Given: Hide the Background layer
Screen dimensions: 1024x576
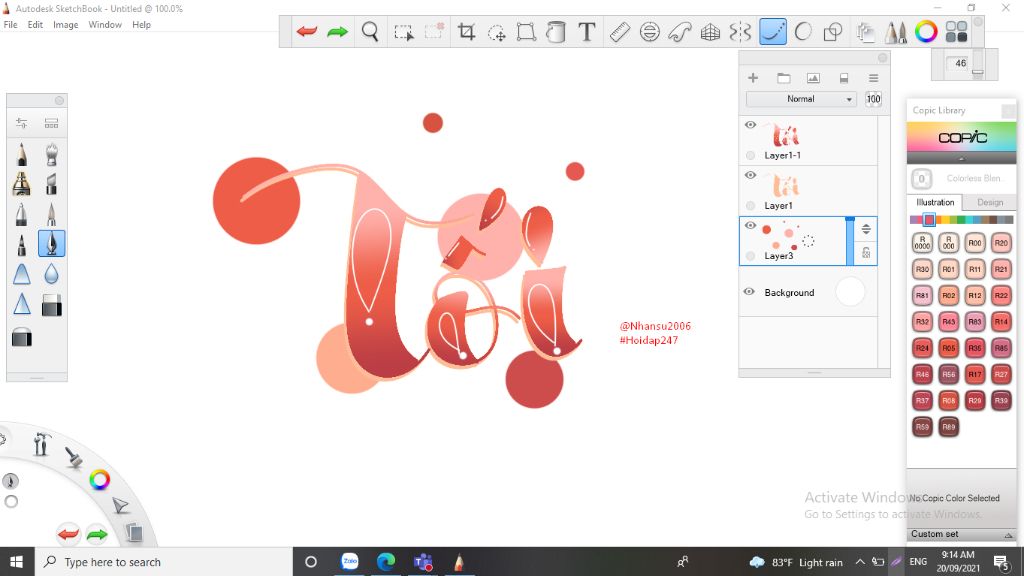Looking at the screenshot, I should tap(749, 291).
